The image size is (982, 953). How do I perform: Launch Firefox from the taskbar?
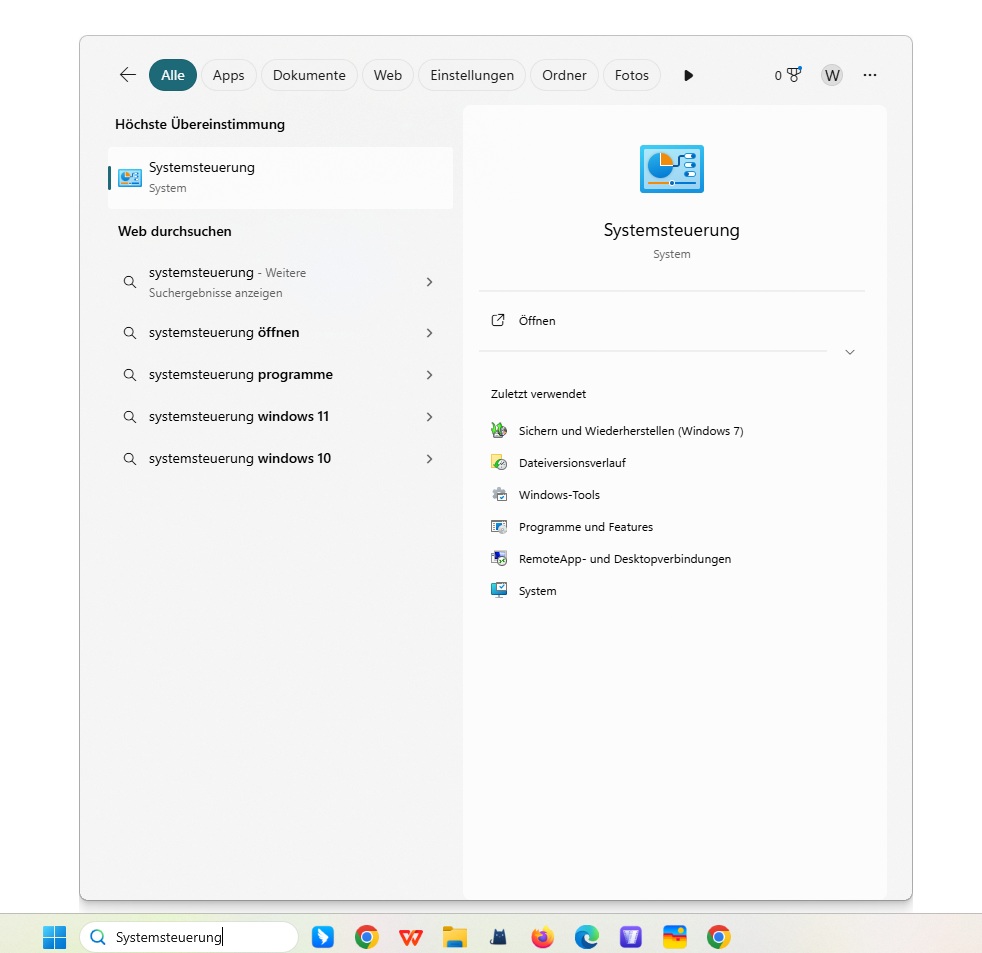542,937
